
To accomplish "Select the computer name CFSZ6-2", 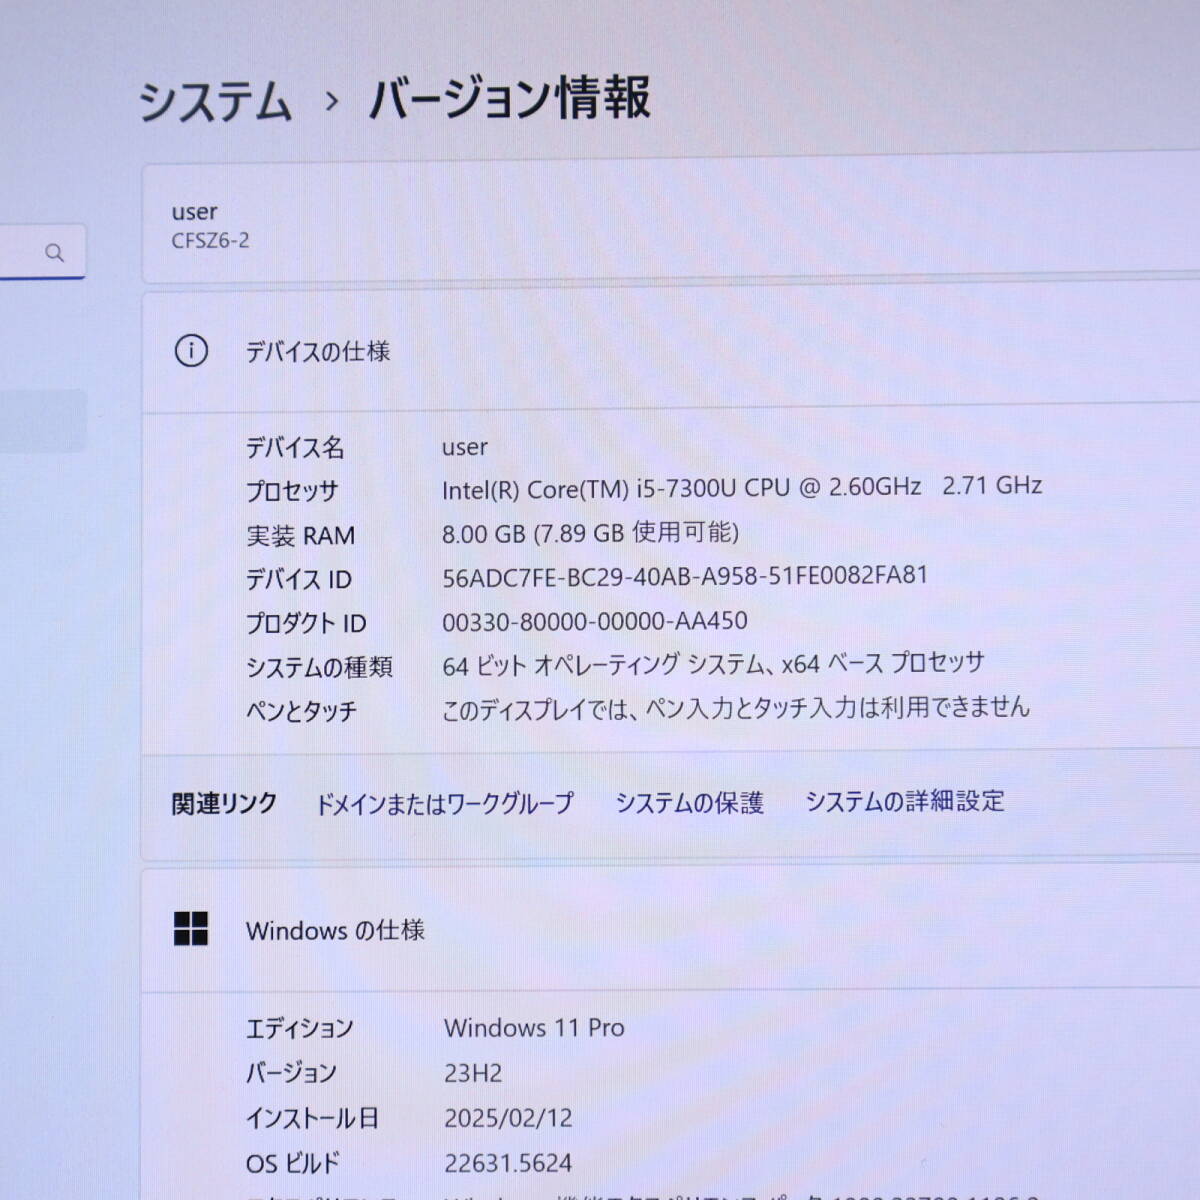I will pyautogui.click(x=210, y=241).
